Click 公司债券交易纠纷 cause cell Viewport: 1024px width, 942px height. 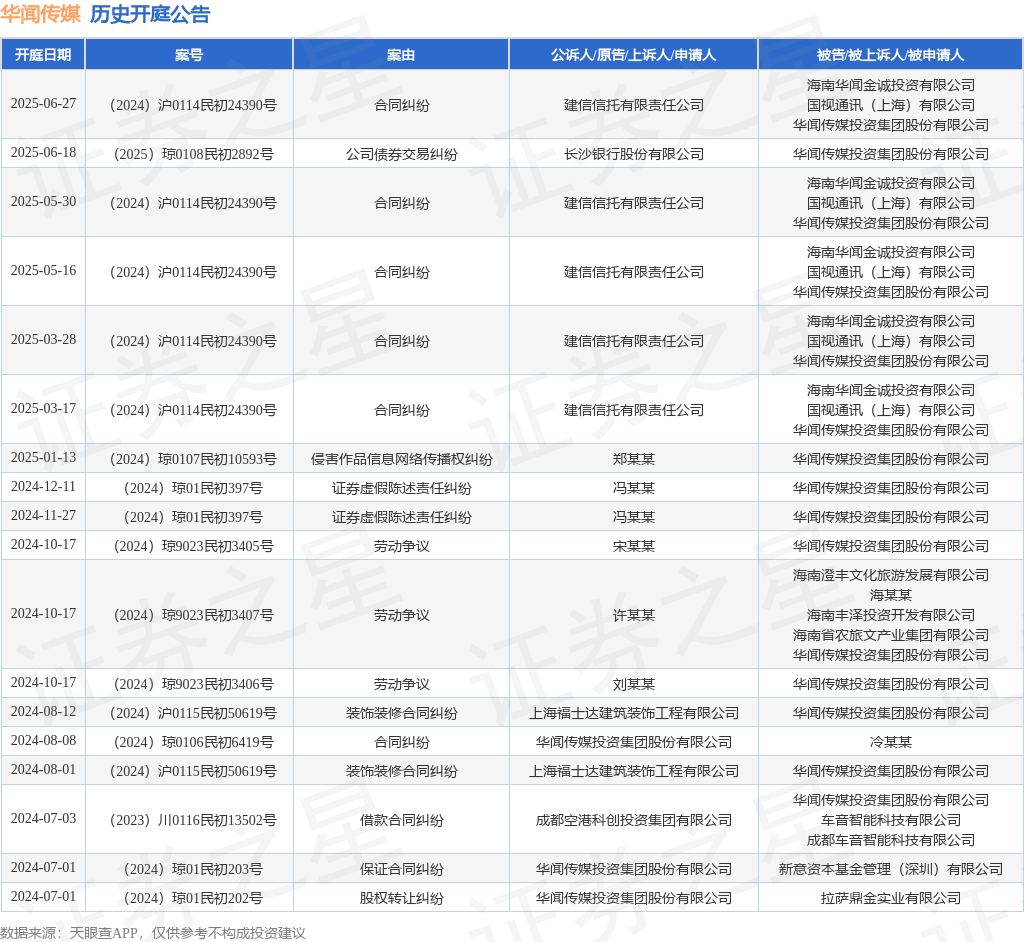coord(402,154)
